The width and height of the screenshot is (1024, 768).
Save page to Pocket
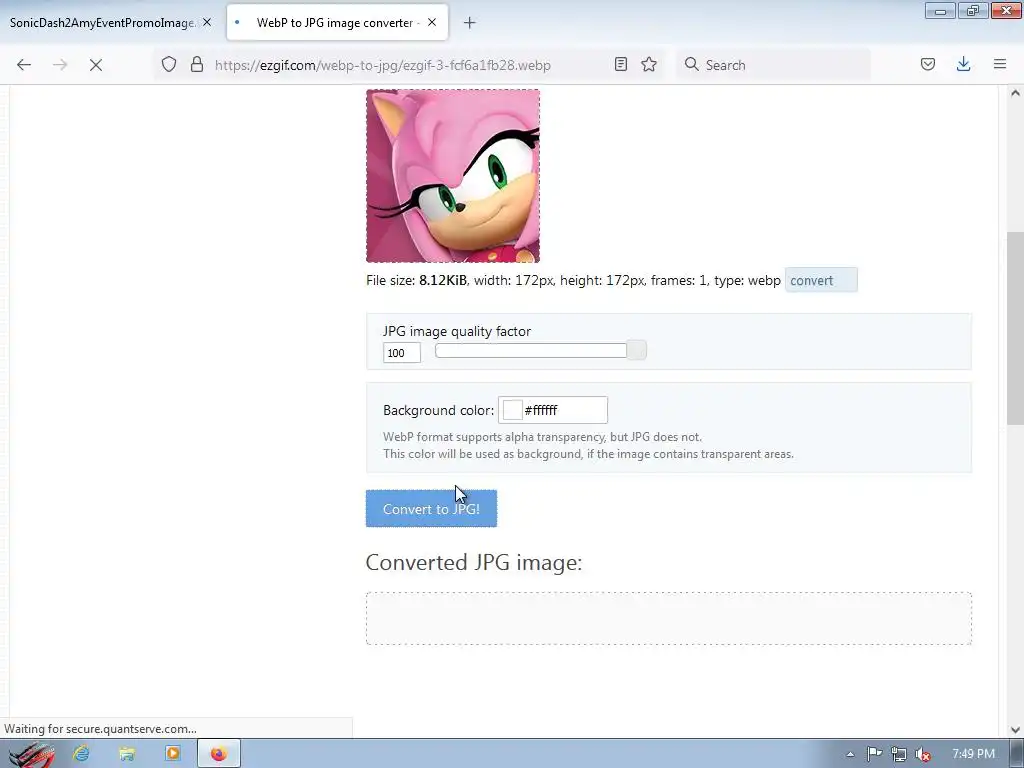tap(928, 65)
